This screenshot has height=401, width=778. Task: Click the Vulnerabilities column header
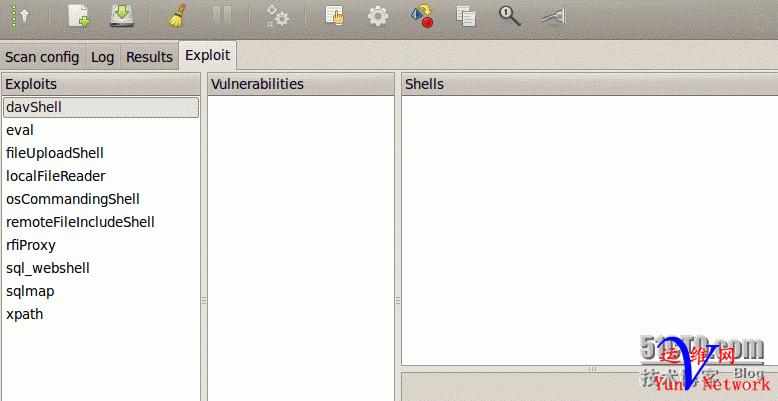301,84
